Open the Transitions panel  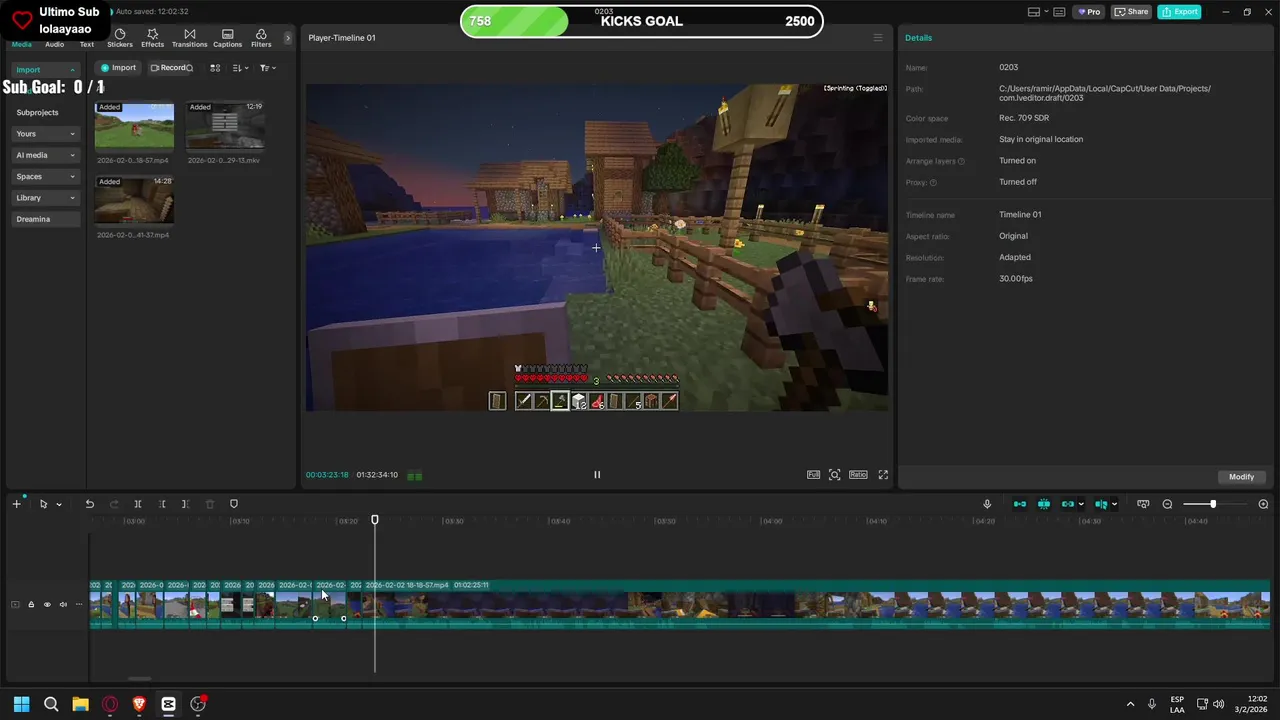click(189, 38)
